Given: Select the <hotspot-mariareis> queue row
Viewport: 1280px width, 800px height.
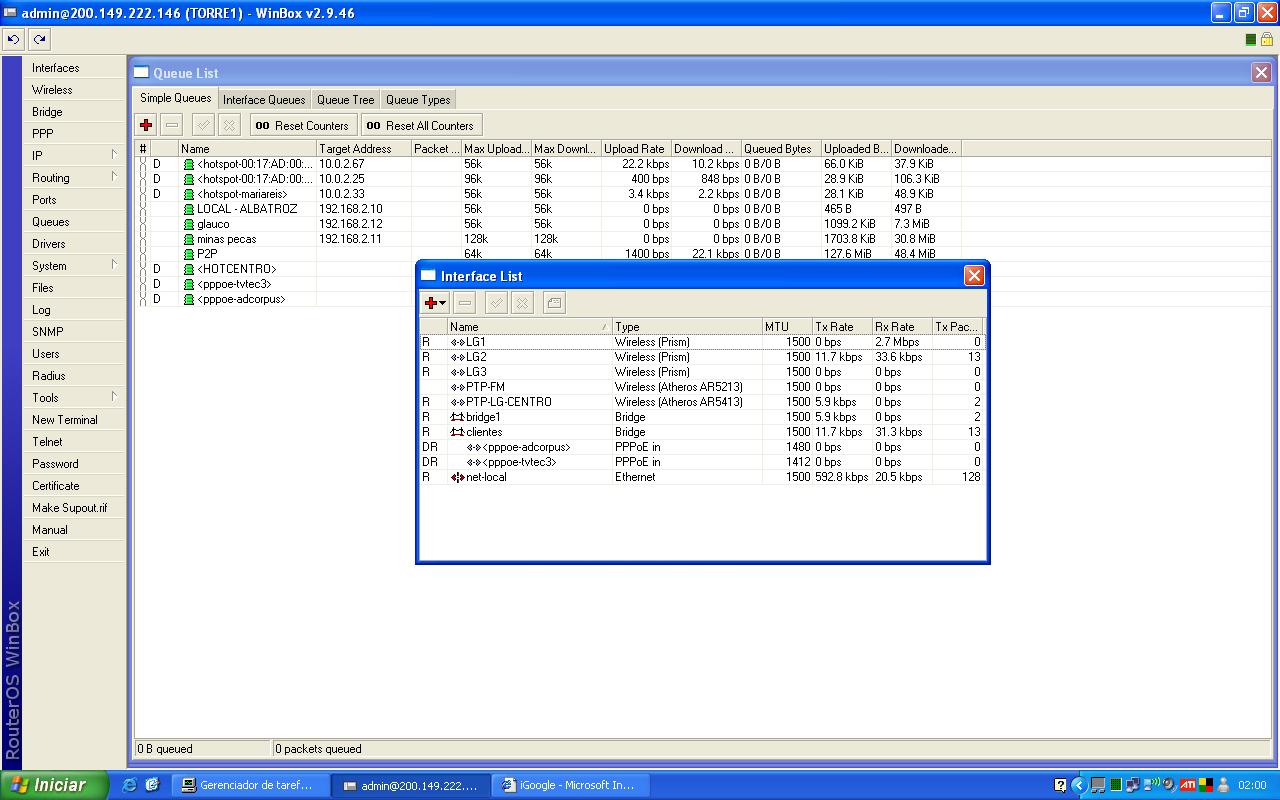Looking at the screenshot, I should [548, 194].
